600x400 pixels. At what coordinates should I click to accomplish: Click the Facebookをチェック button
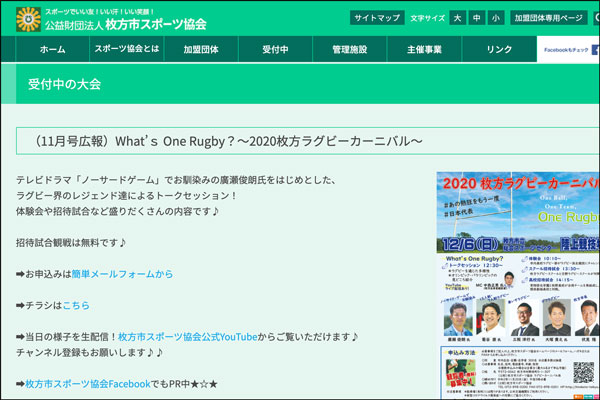point(568,49)
